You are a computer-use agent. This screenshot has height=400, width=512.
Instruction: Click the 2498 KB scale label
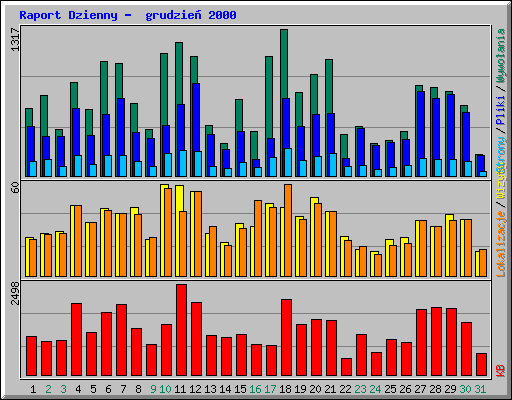15,293
